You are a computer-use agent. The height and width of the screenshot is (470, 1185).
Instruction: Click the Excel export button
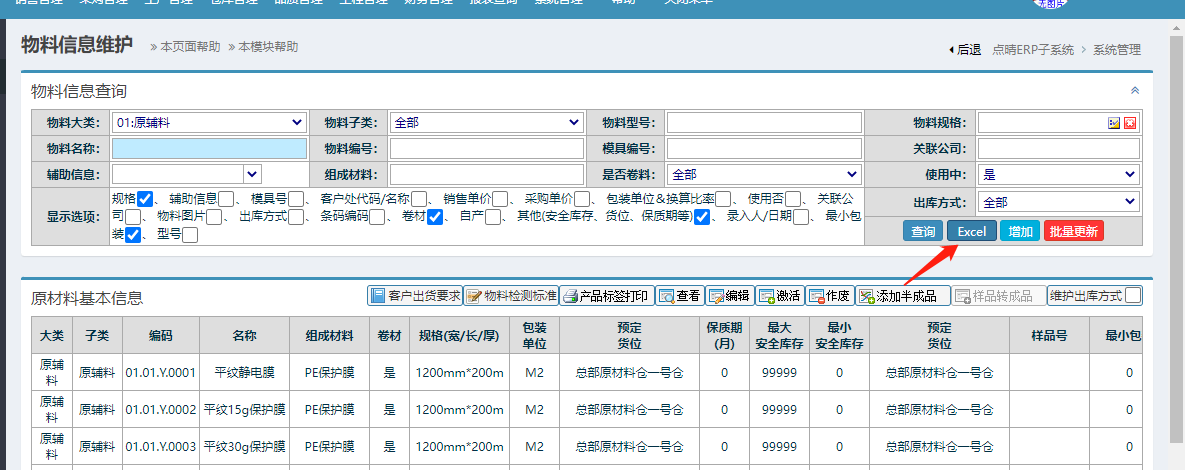point(971,232)
